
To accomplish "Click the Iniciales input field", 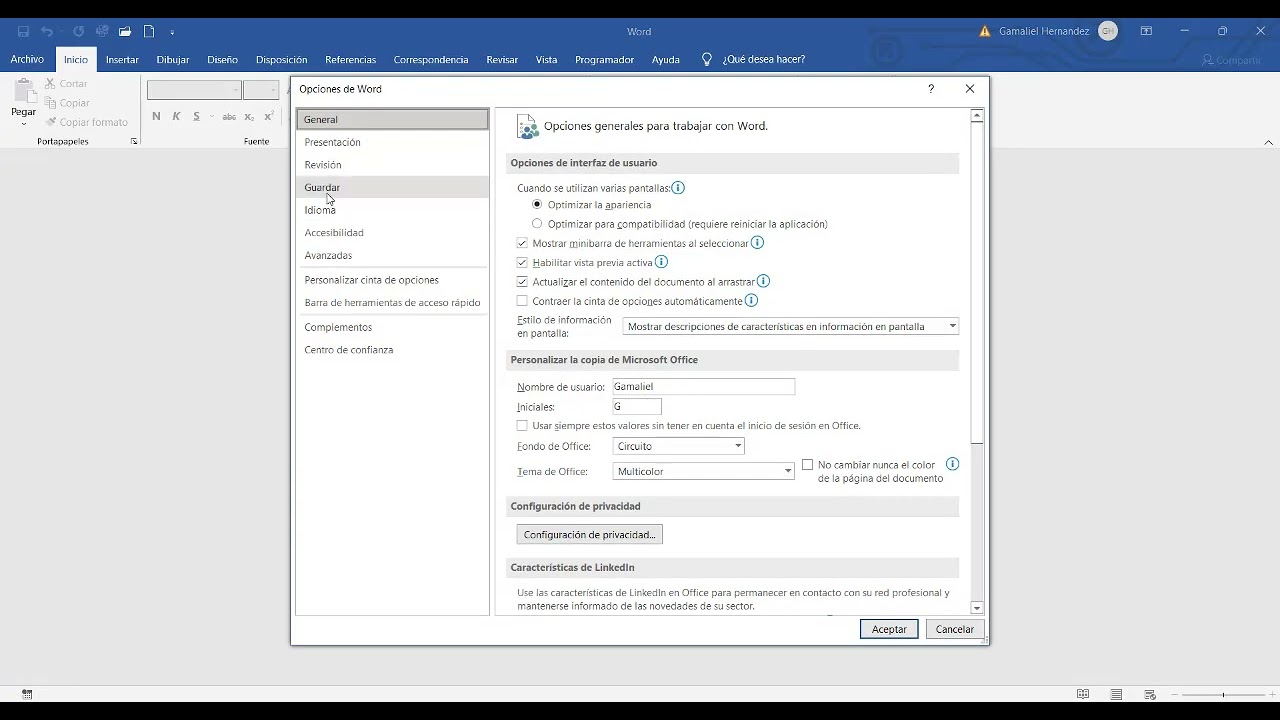I will pyautogui.click(x=637, y=407).
